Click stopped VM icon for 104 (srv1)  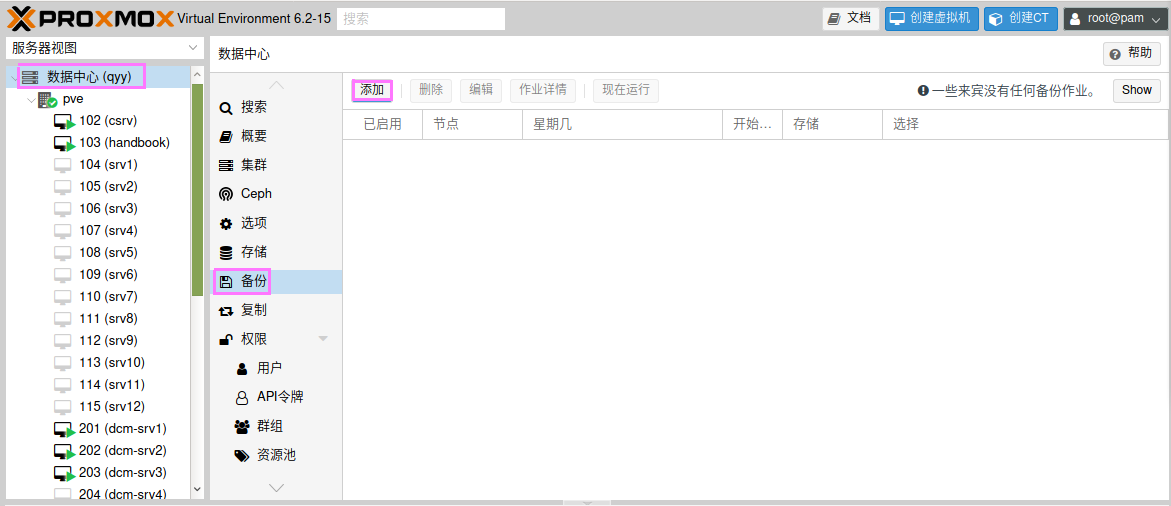63,165
